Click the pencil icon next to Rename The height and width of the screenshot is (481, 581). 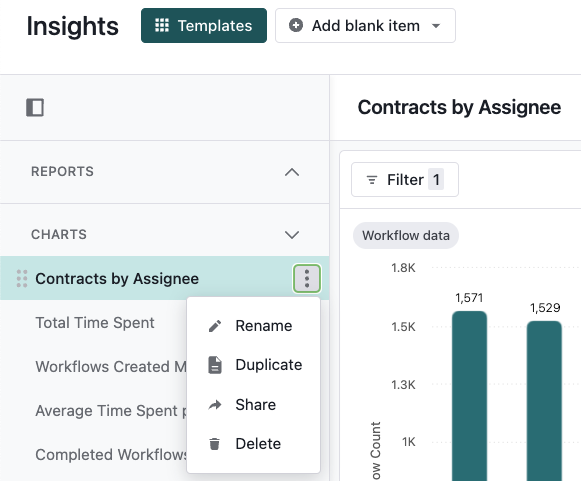coord(215,326)
